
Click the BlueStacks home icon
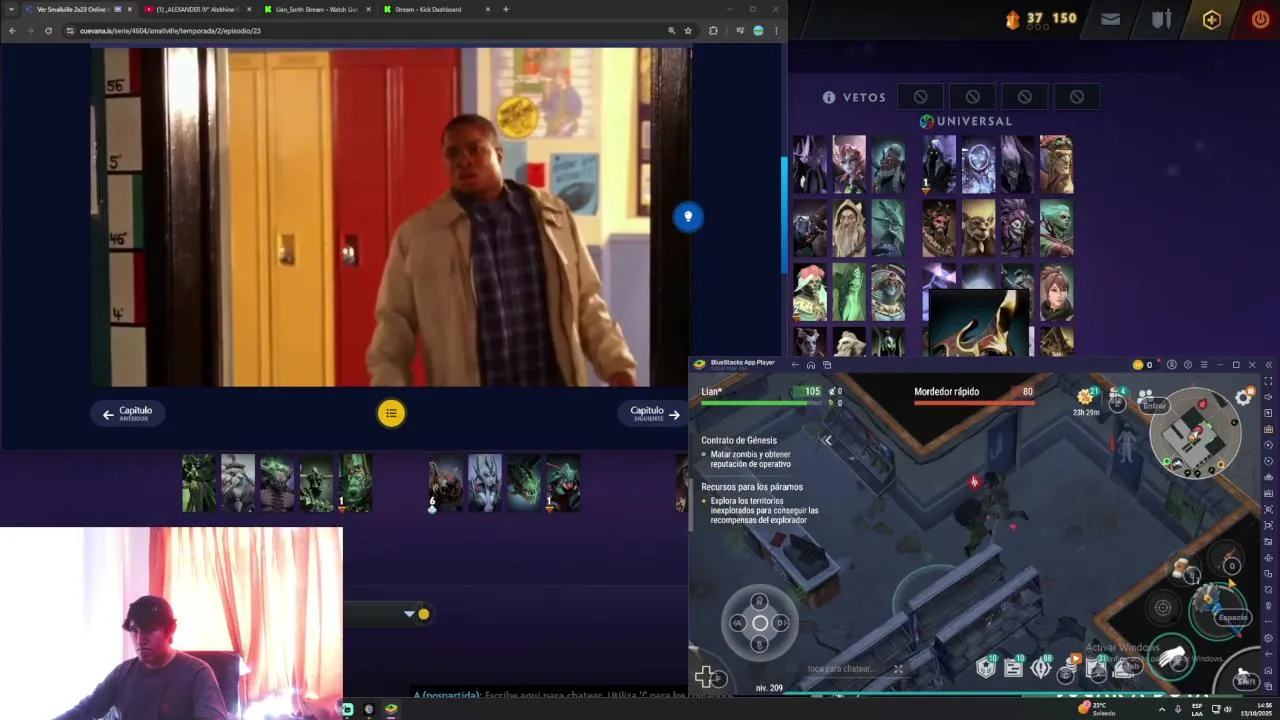click(811, 365)
